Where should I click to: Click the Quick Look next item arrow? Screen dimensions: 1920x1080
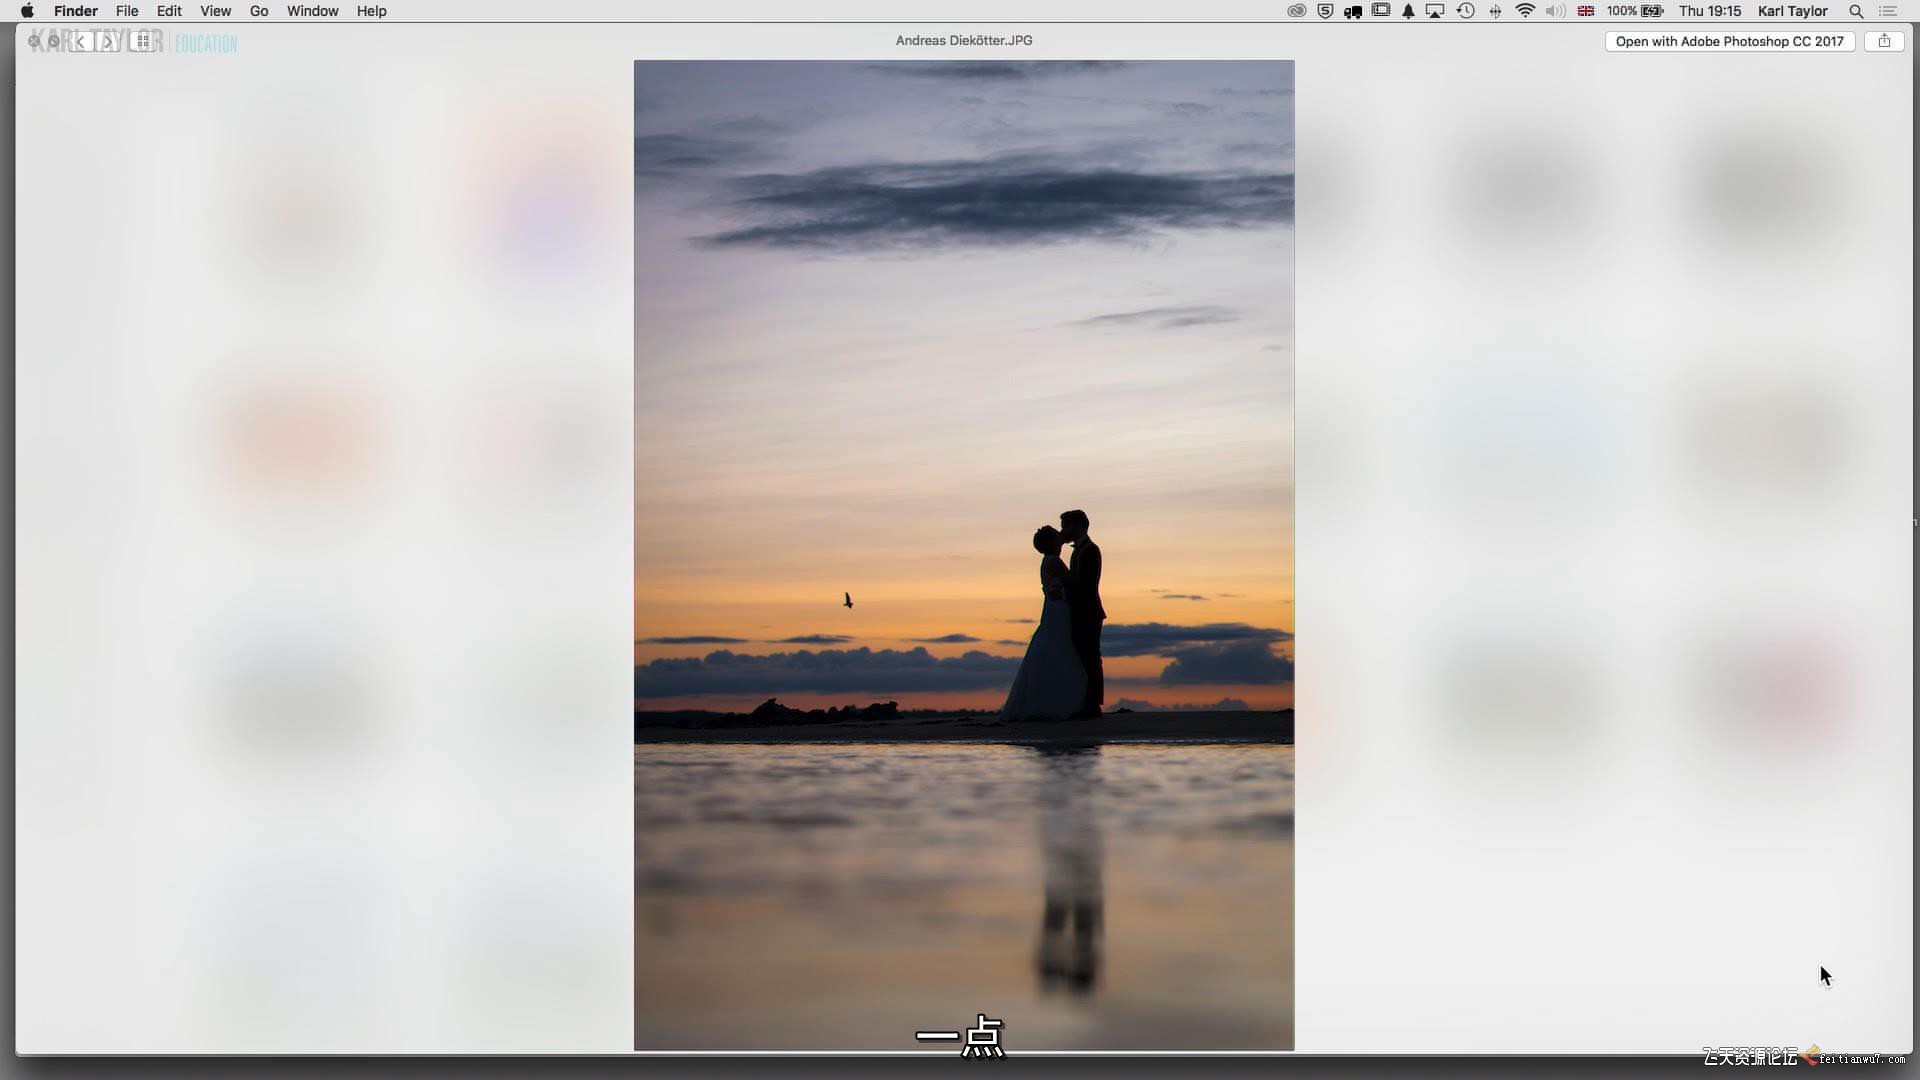pyautogui.click(x=107, y=42)
